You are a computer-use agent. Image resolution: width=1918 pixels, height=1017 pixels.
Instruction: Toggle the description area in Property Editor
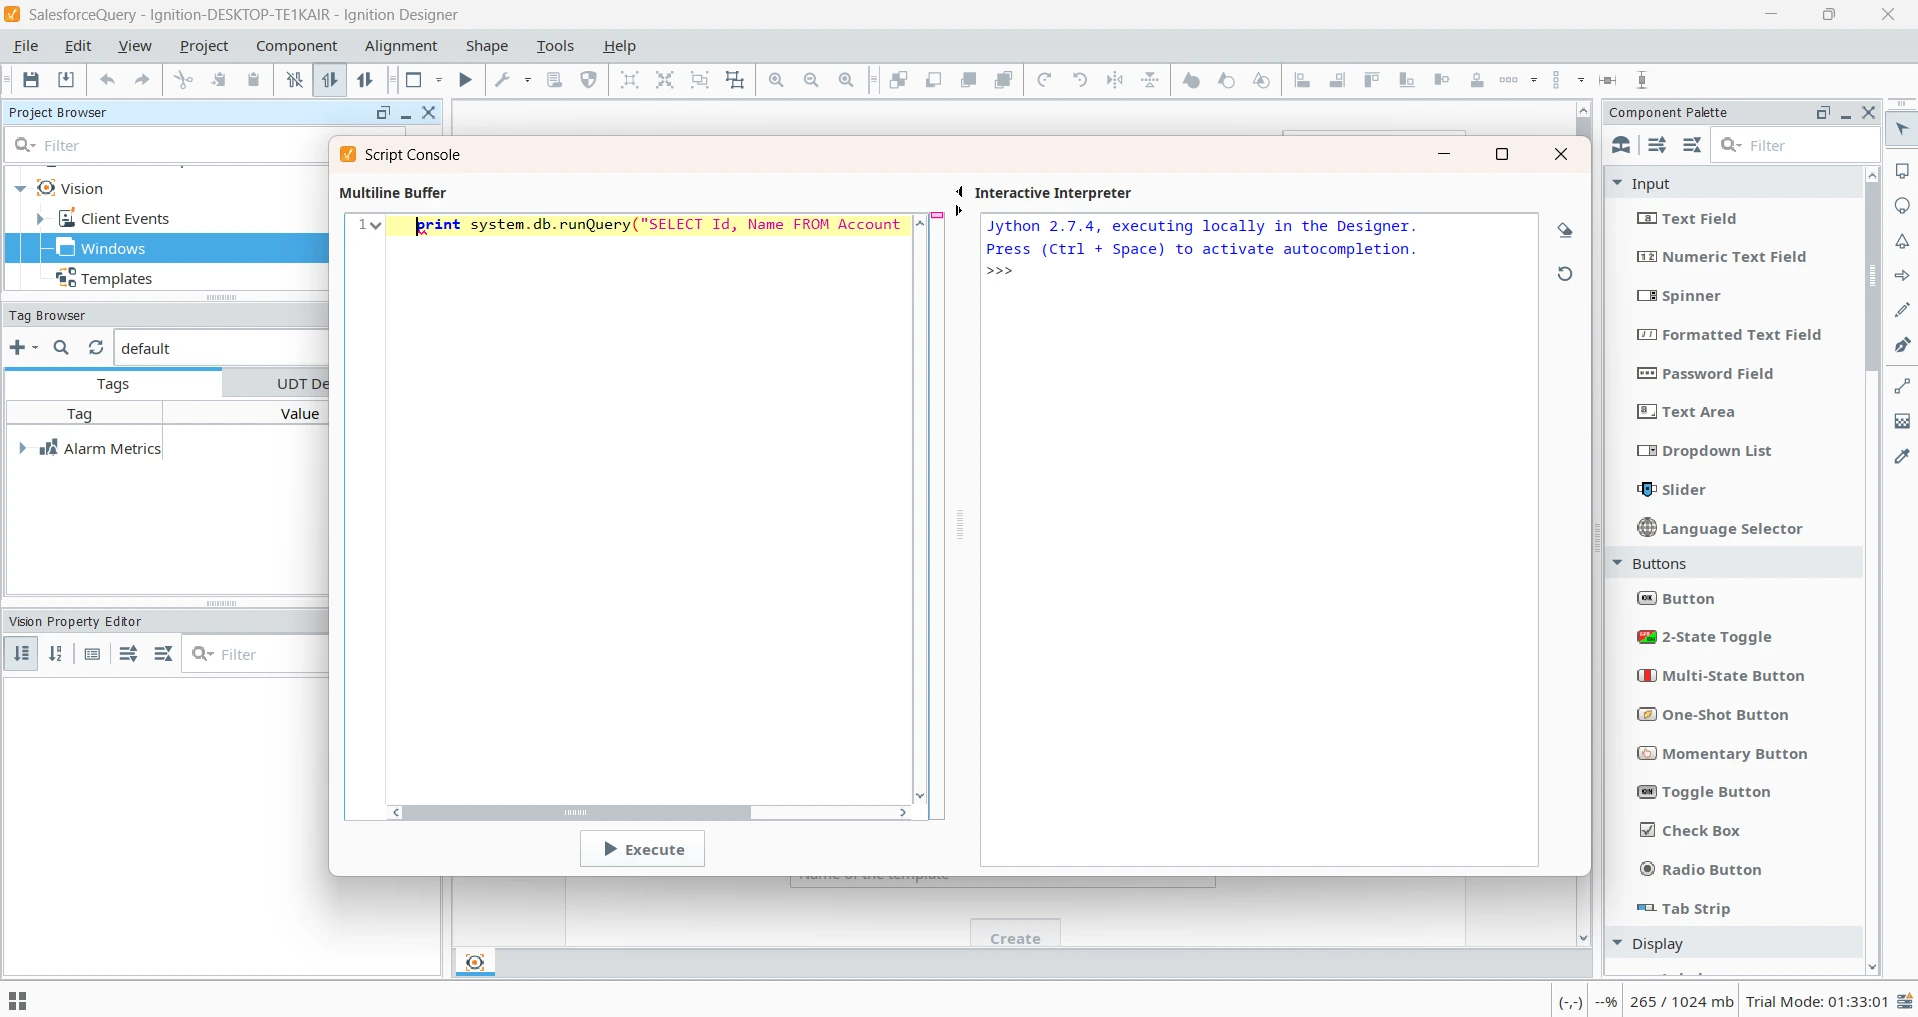point(93,655)
